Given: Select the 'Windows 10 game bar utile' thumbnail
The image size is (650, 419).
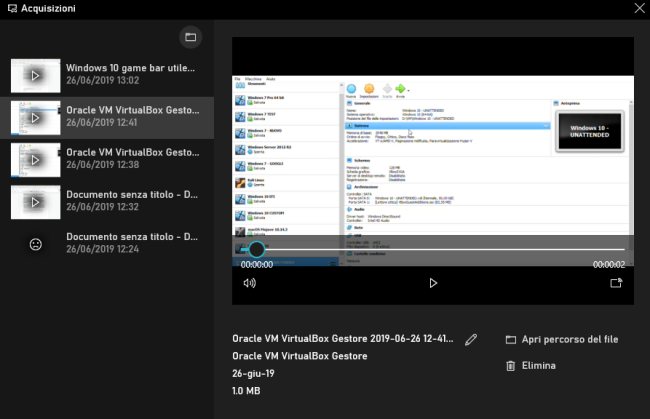Looking at the screenshot, I should (36, 75).
